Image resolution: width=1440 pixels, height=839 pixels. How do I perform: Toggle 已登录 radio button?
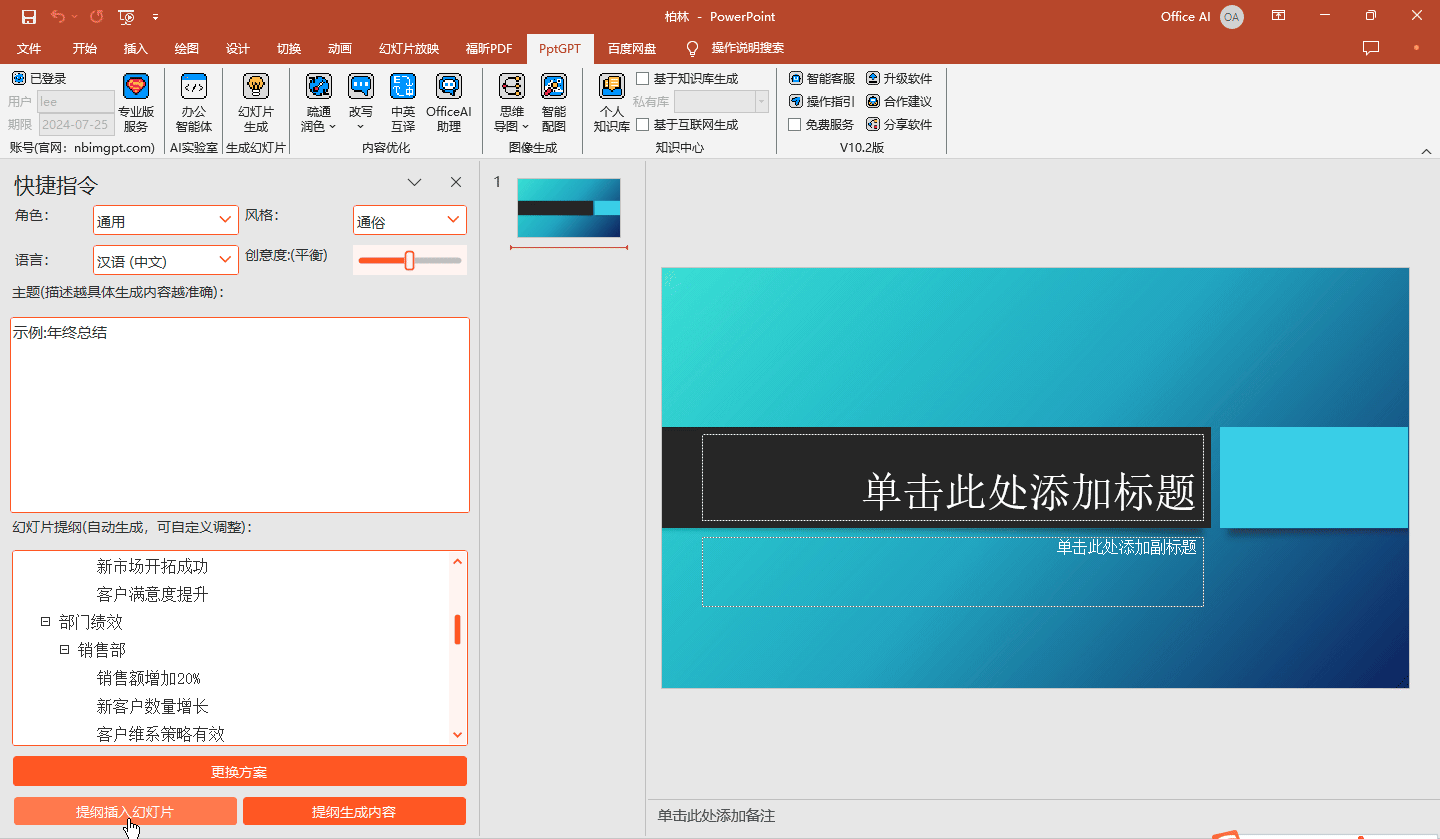point(19,78)
